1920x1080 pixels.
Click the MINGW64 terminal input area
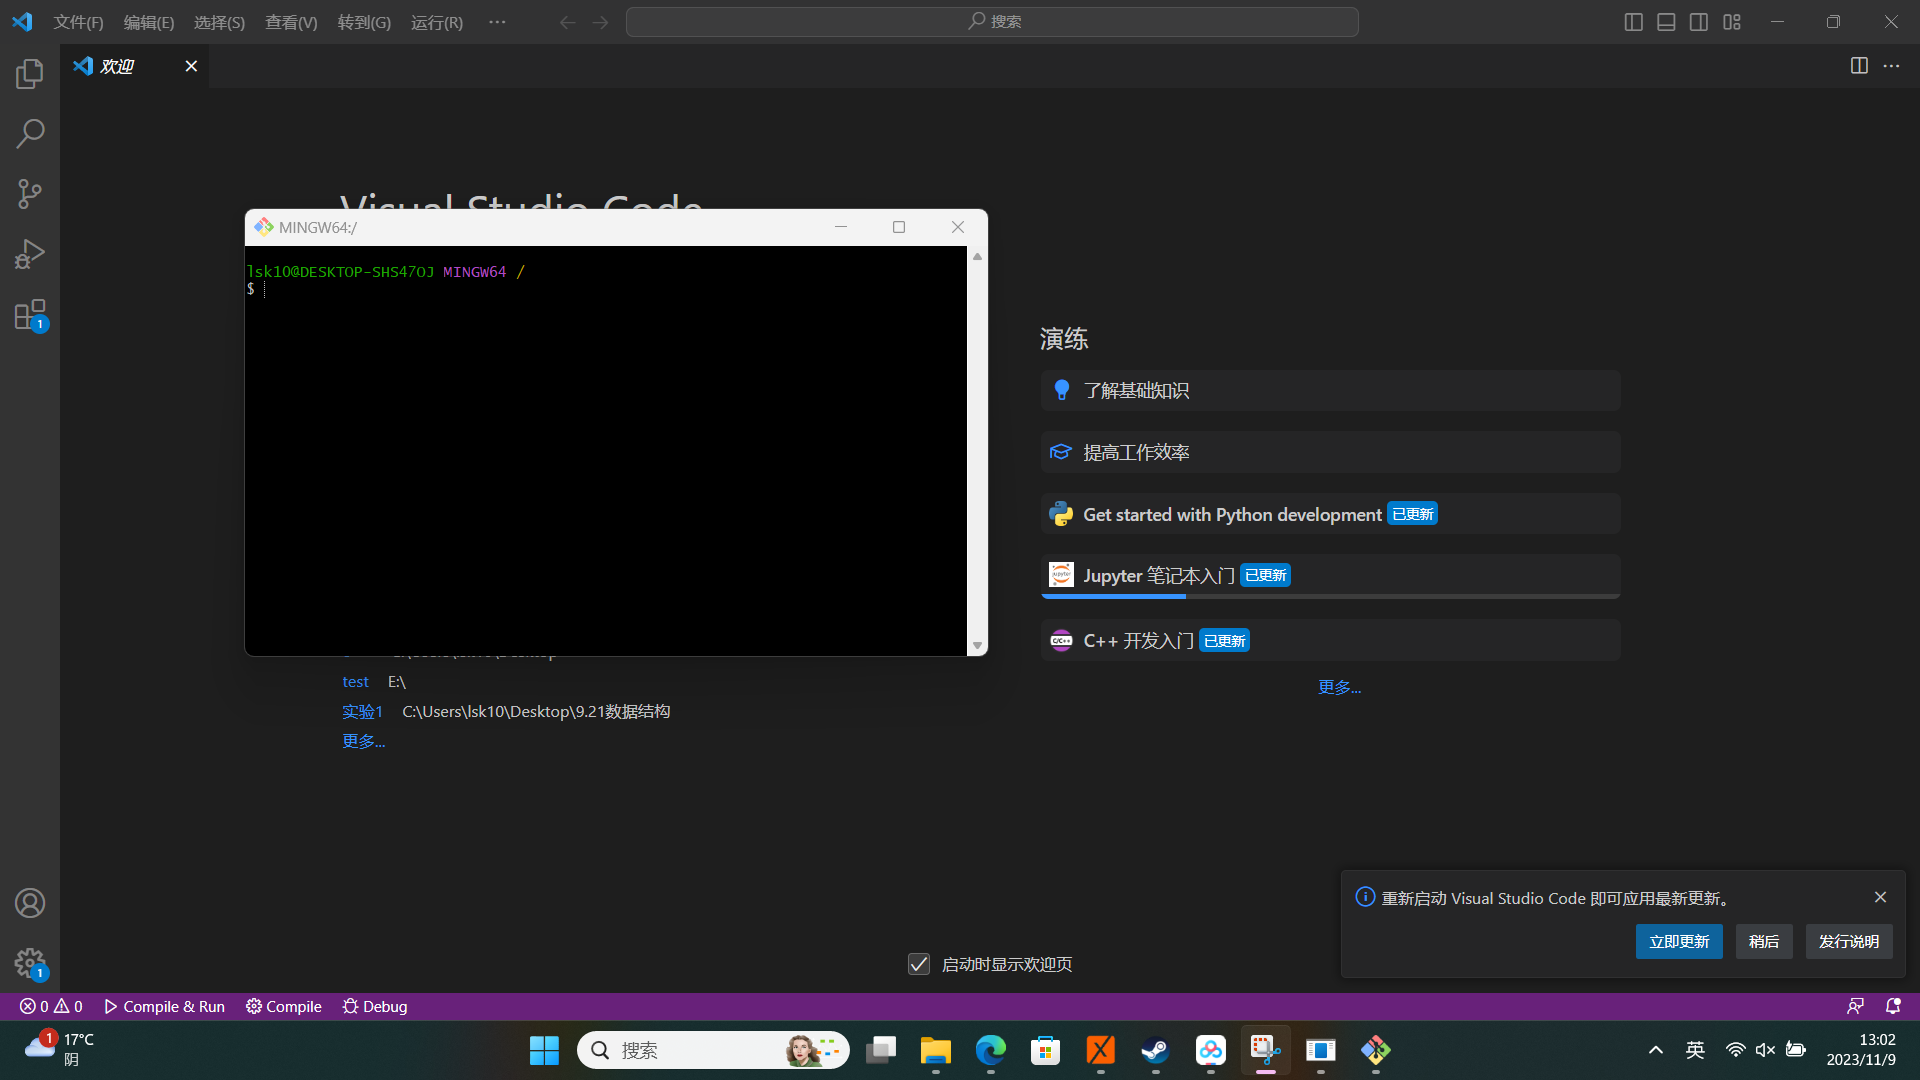[606, 450]
